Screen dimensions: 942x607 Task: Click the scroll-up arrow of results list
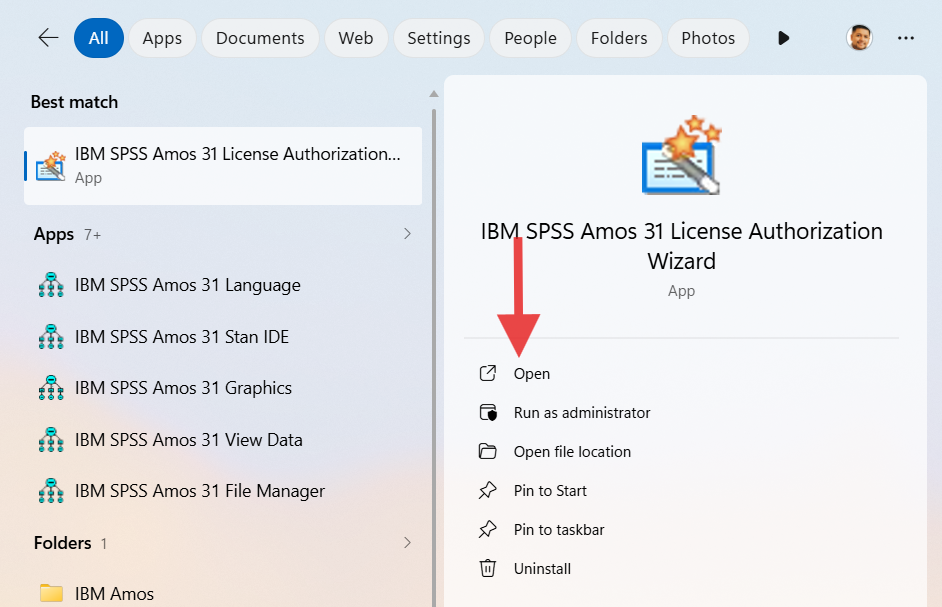[434, 94]
